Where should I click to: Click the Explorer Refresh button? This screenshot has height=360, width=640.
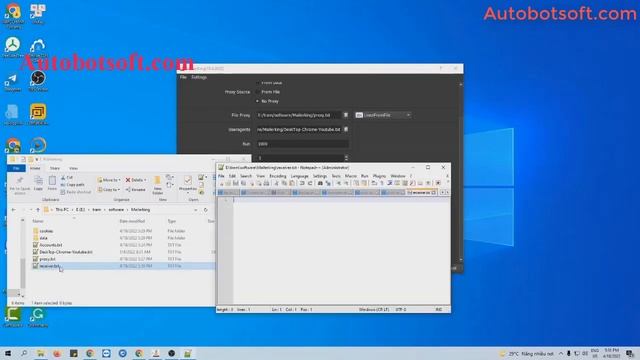[206, 210]
